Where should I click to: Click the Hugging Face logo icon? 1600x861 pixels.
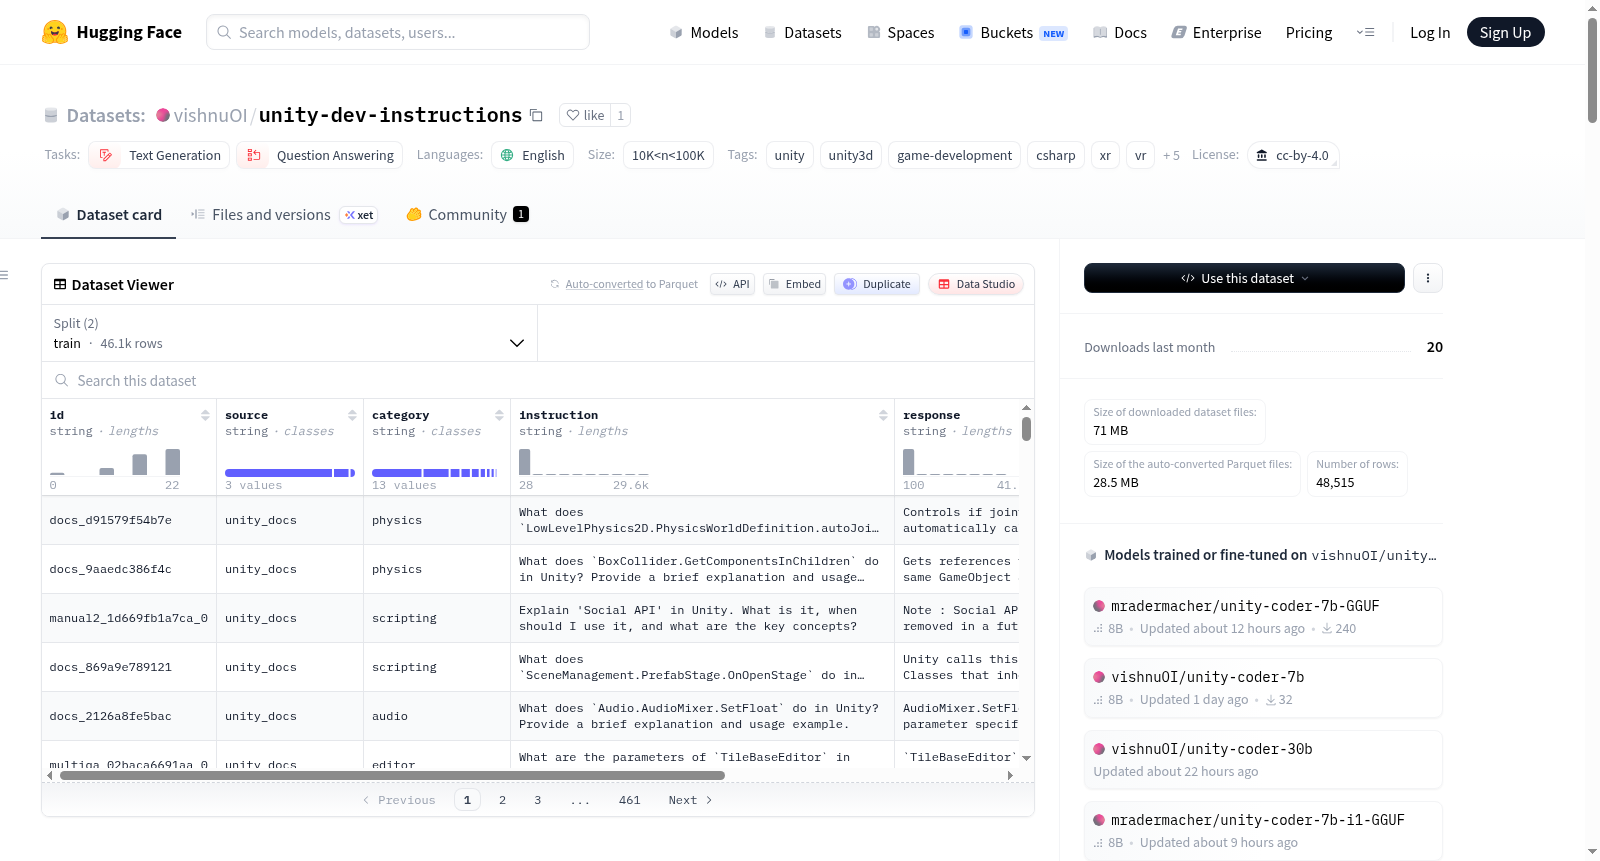click(x=55, y=32)
